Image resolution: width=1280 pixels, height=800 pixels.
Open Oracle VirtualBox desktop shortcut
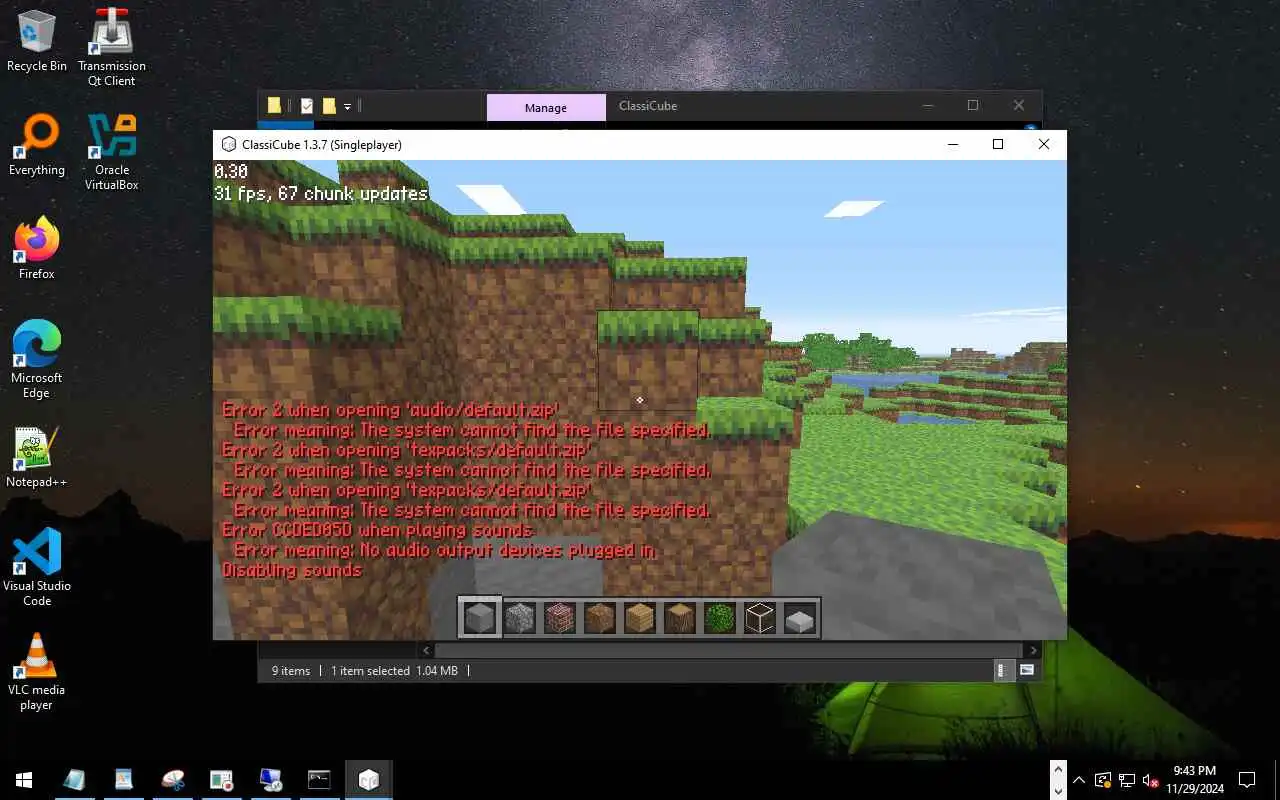point(112,151)
